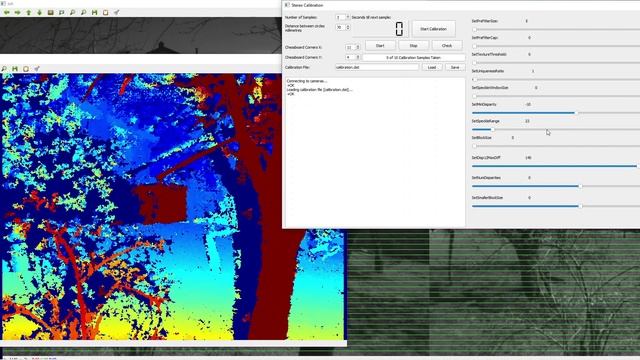The width and height of the screenshot is (640, 360).
Task: Click the SetDisp12MaxDiff slider track
Action: pyautogui.click(x=556, y=166)
